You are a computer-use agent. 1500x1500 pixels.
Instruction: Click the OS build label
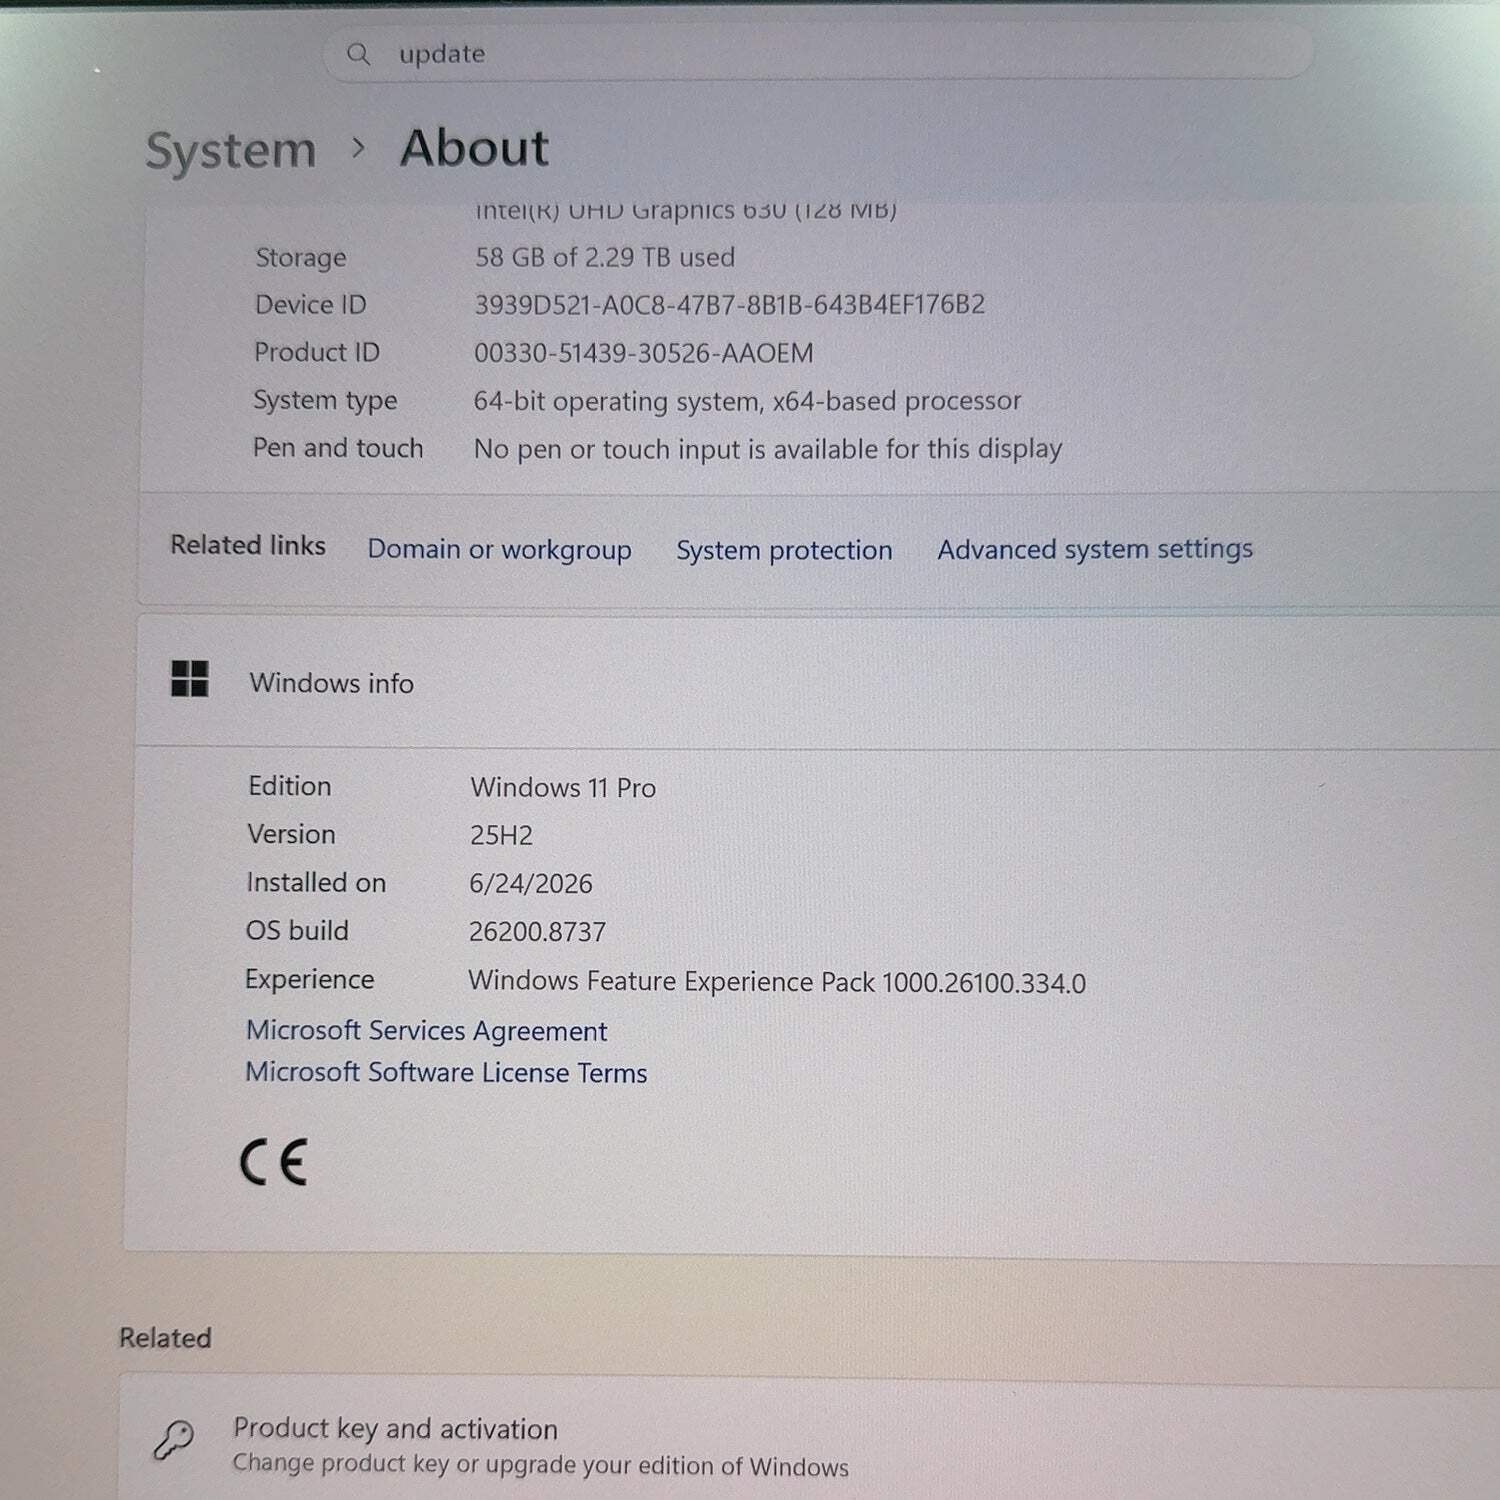(297, 930)
